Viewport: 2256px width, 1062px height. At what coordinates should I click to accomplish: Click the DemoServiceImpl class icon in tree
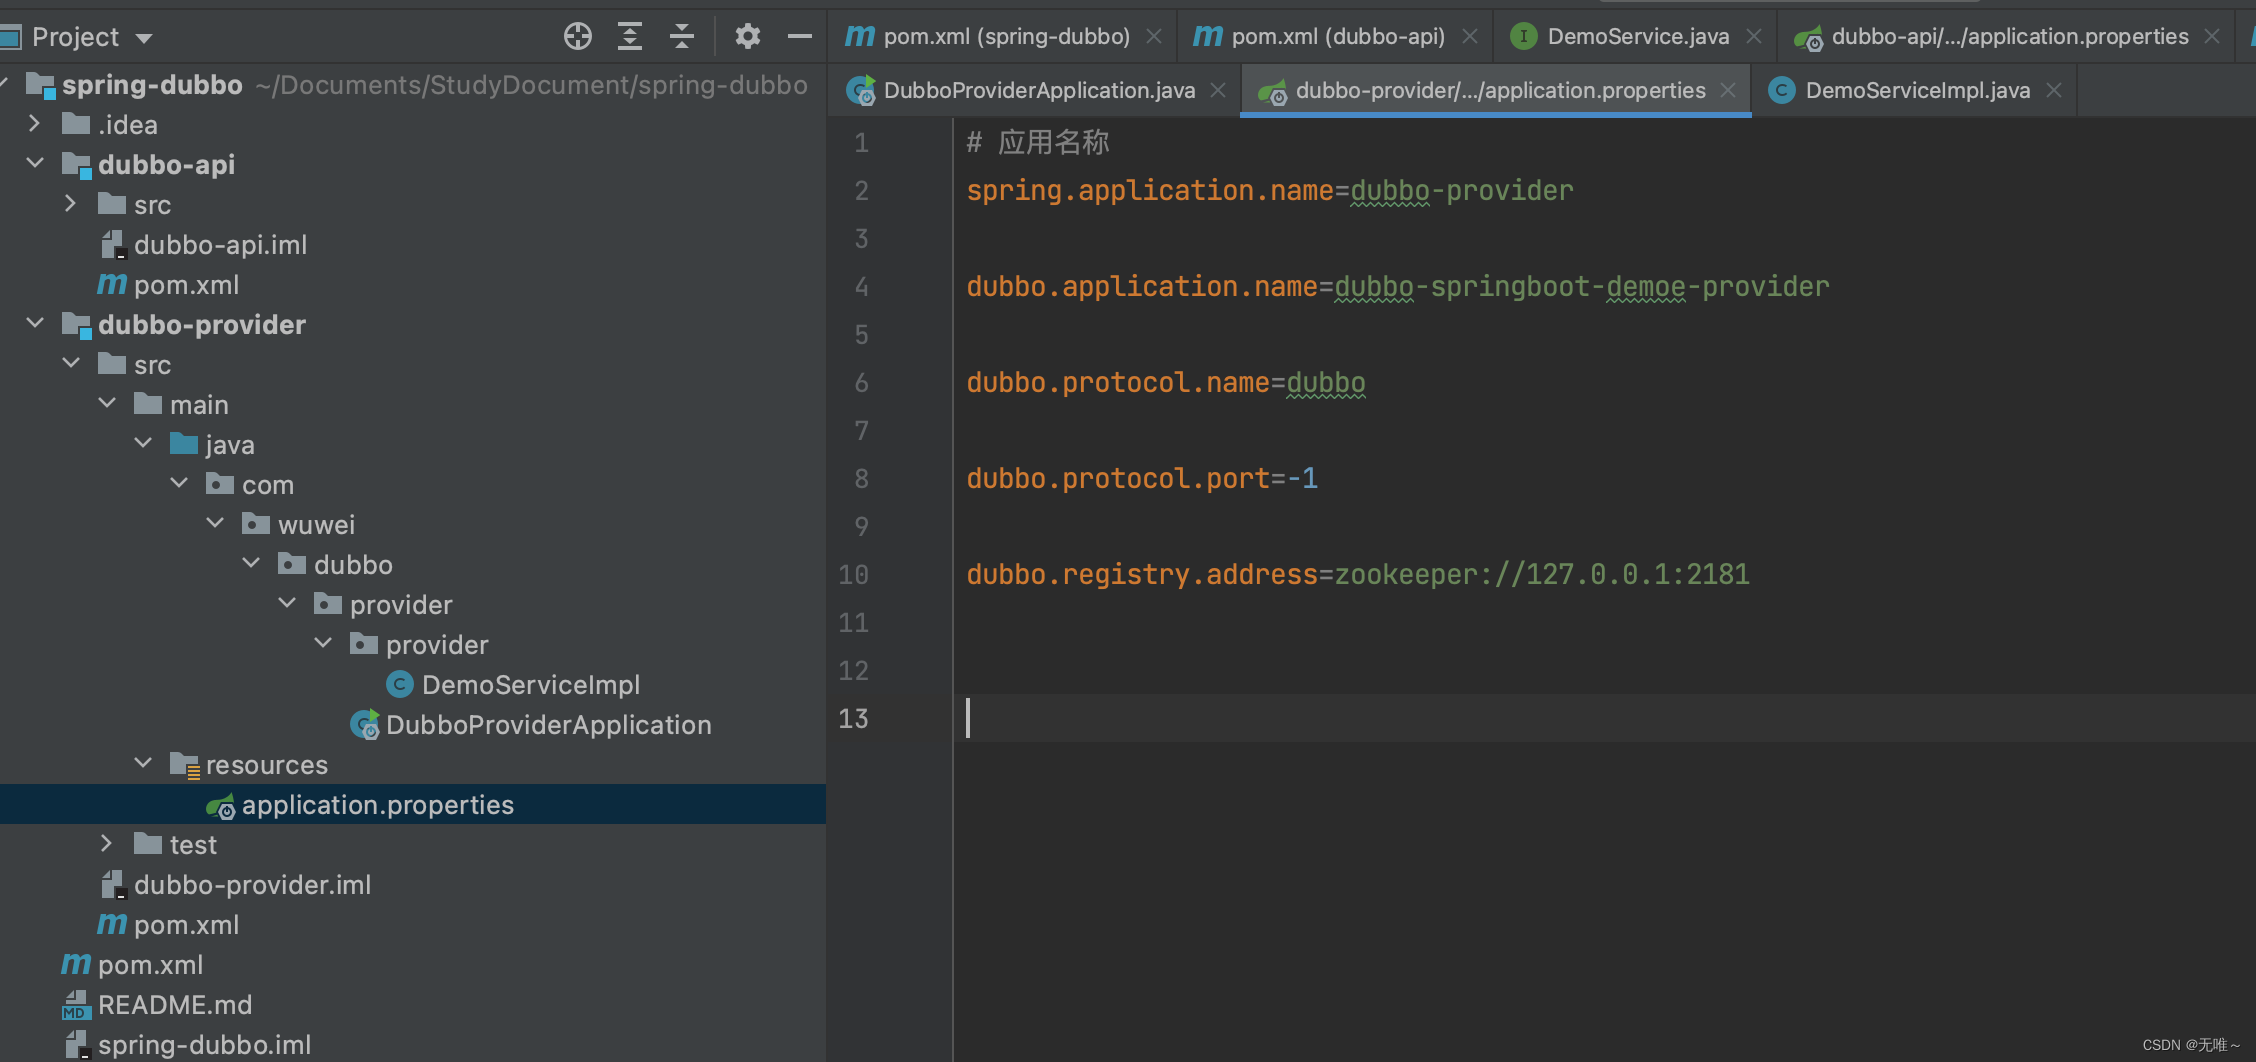pos(400,685)
